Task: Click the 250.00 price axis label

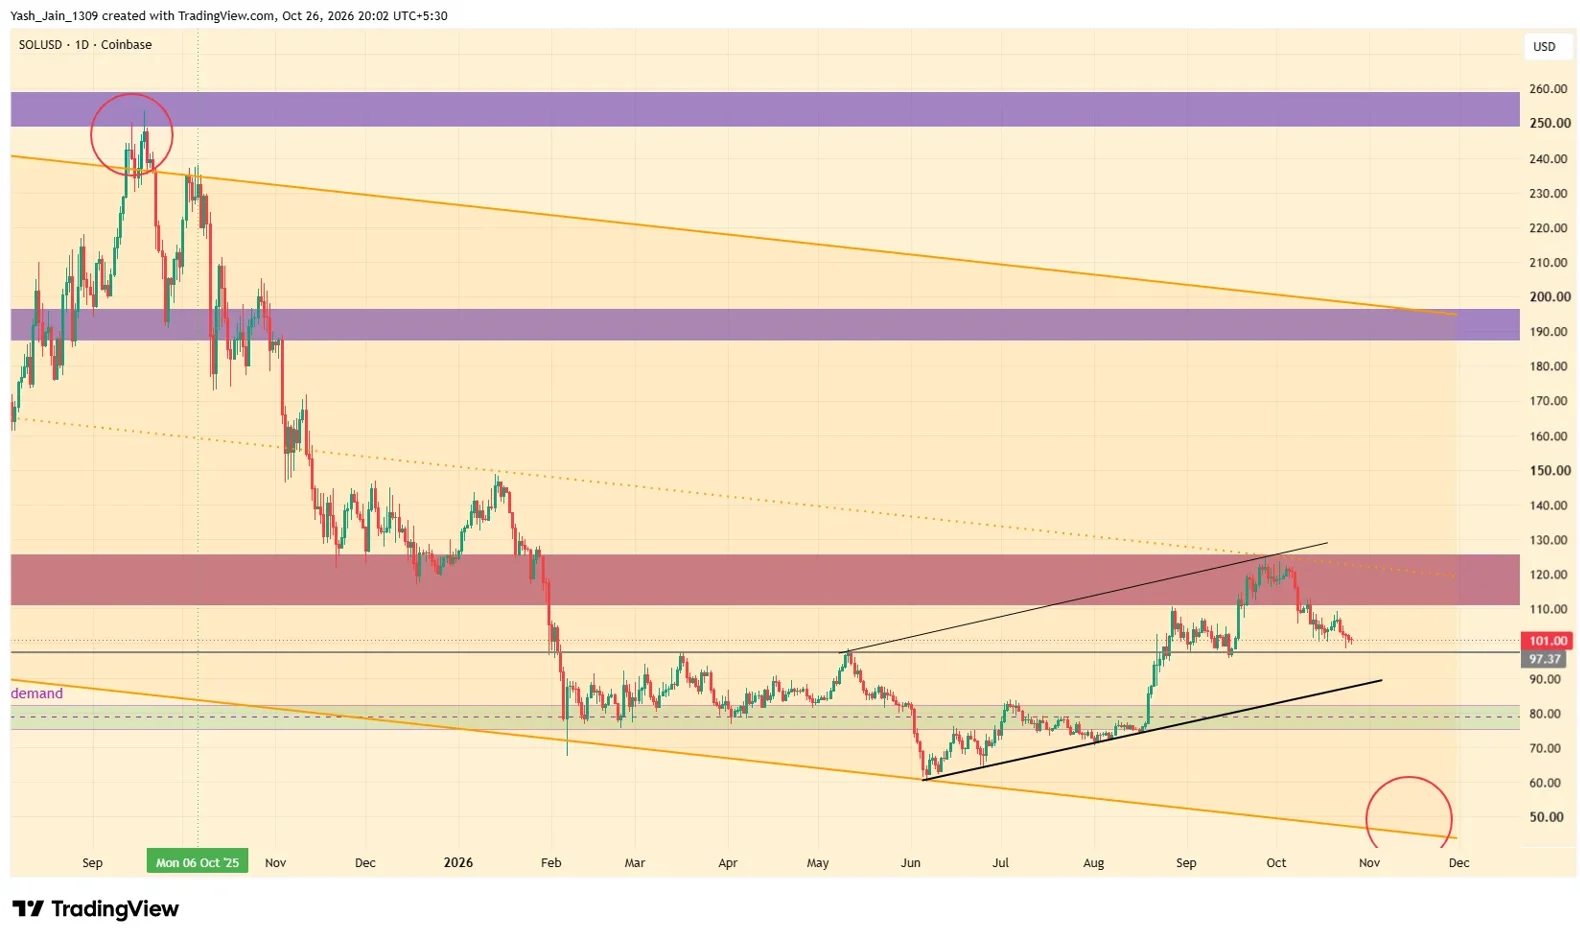Action: click(1548, 124)
